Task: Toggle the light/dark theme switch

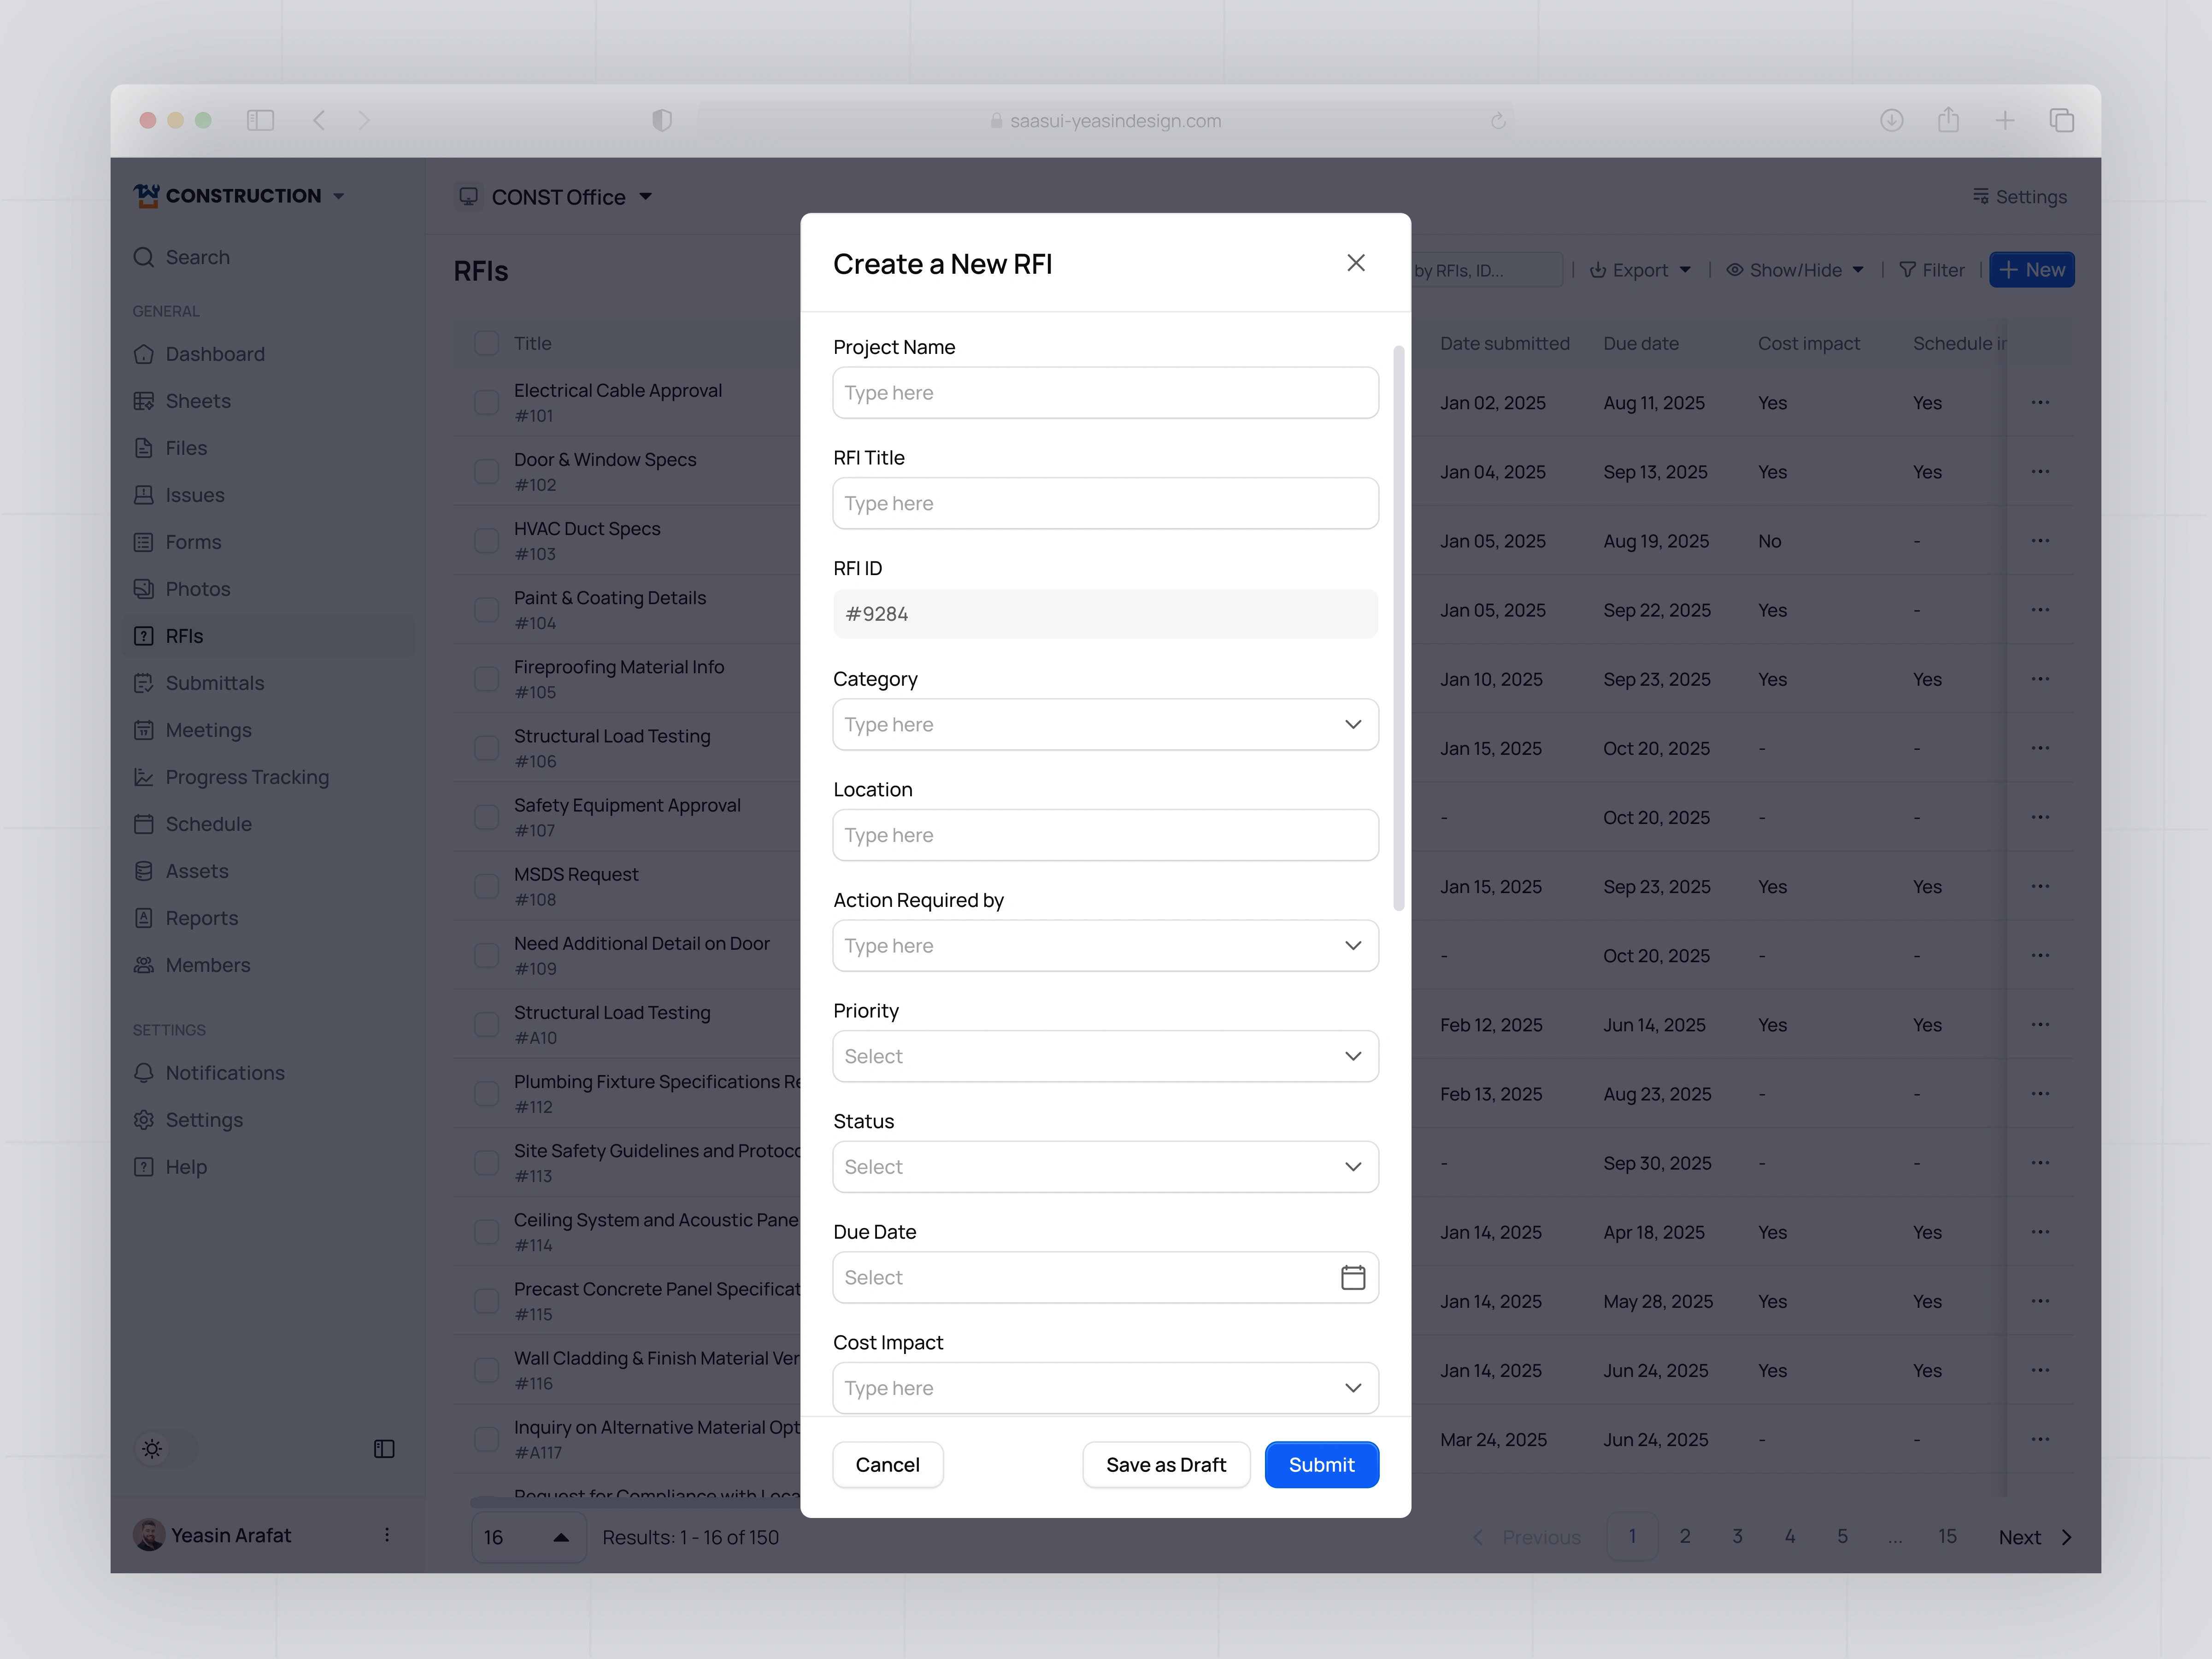Action: (x=166, y=1449)
